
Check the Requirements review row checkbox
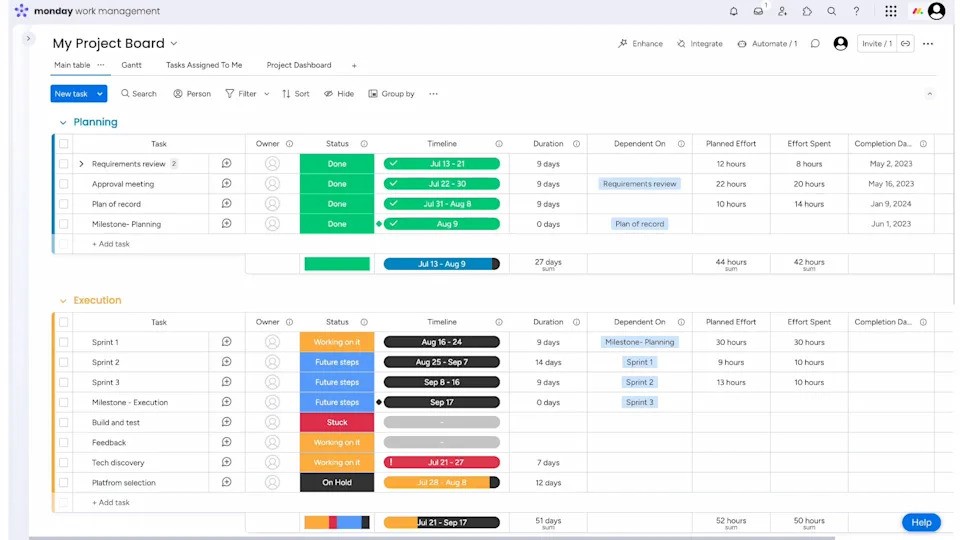tap(63, 164)
